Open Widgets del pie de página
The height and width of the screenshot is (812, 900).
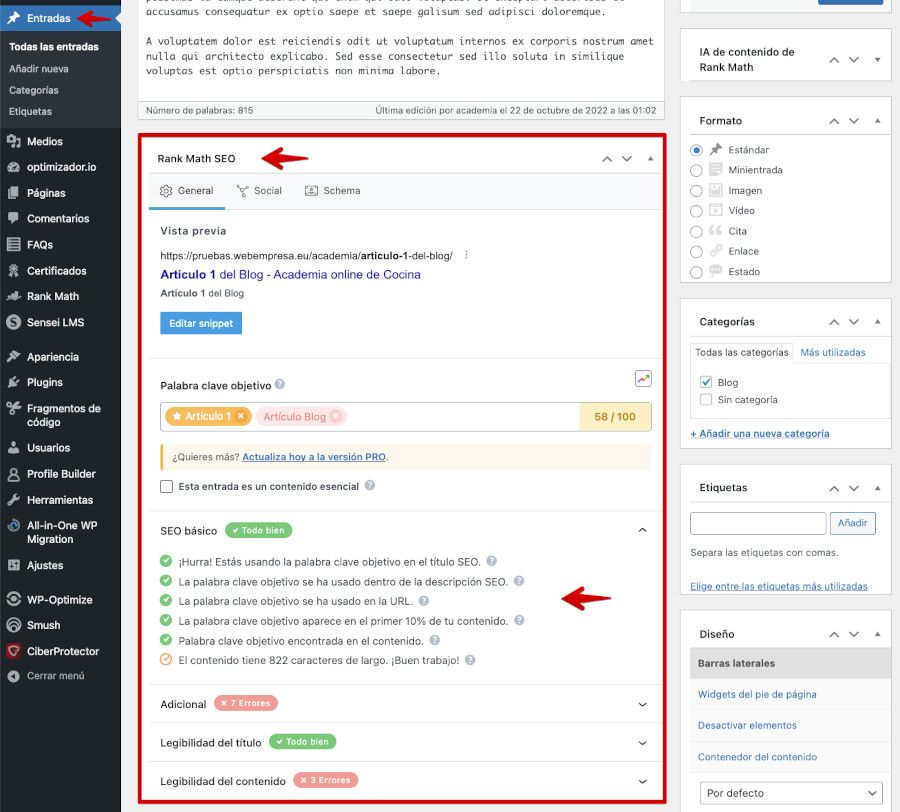pyautogui.click(x=757, y=694)
